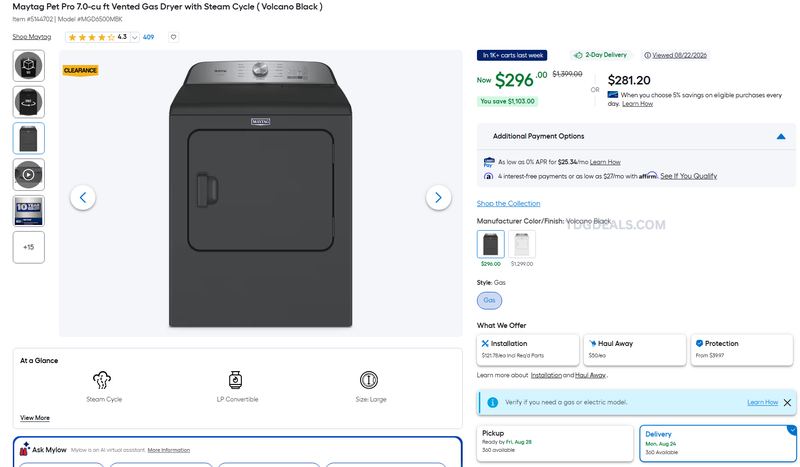The height and width of the screenshot is (467, 800).
Task: Expand the 4.3 star rating dropdown
Action: (134, 37)
